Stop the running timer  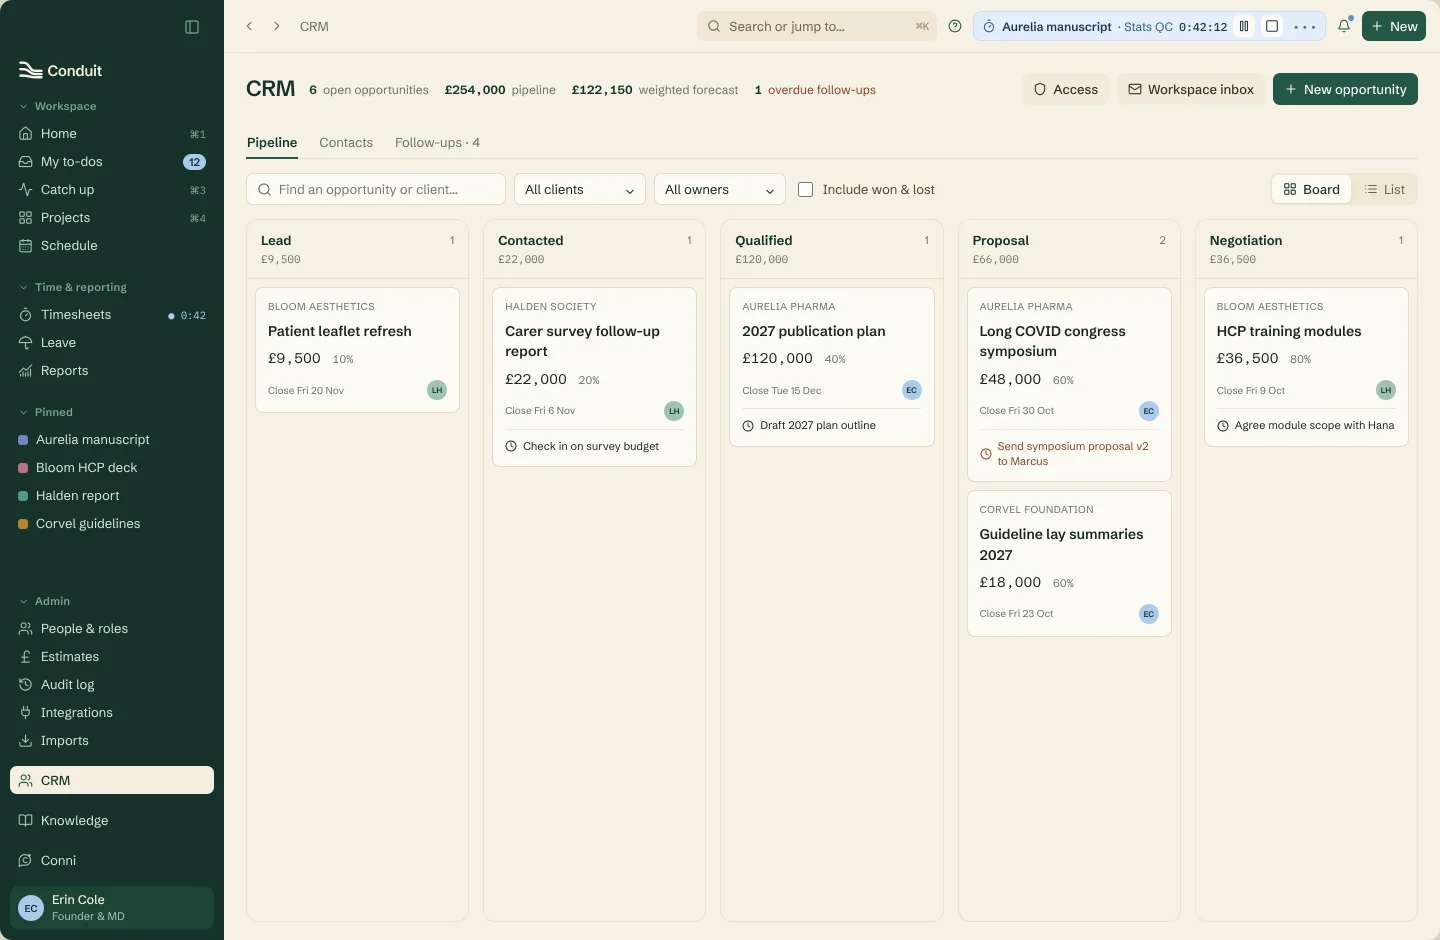1272,27
